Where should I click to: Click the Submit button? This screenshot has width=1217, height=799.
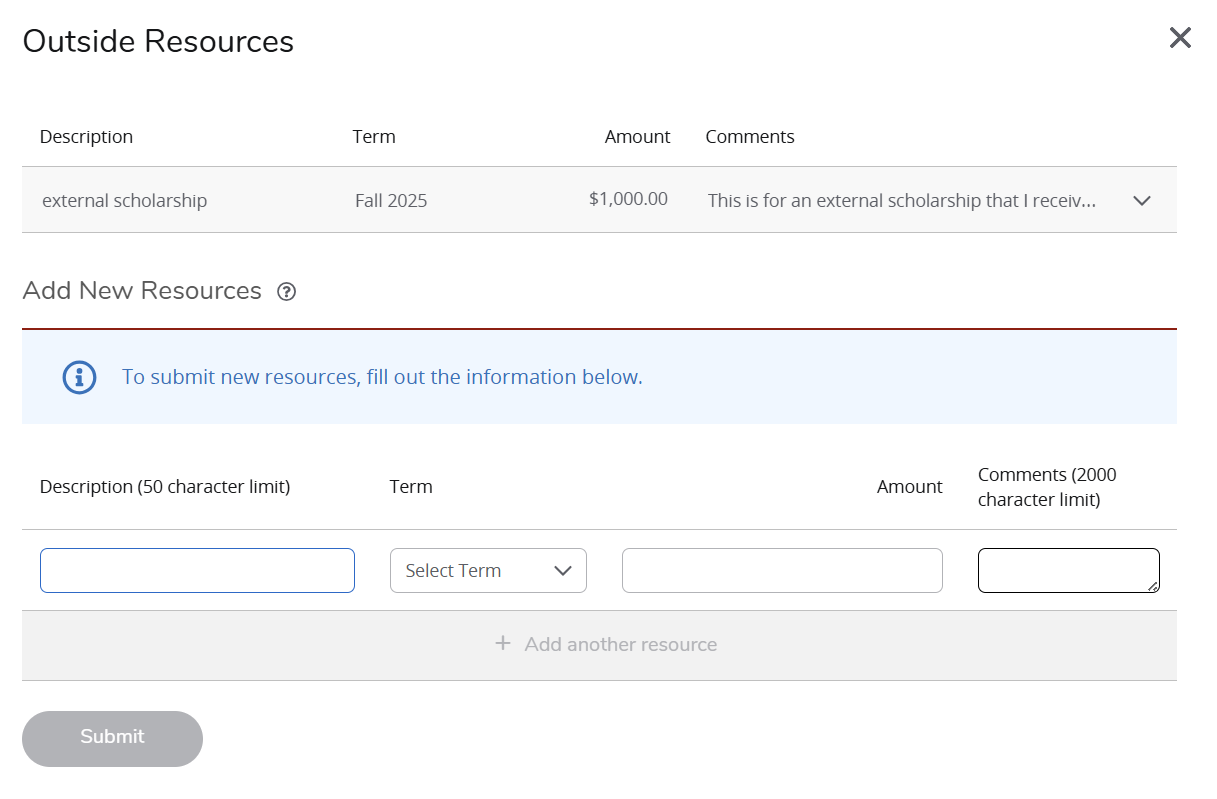(x=112, y=737)
